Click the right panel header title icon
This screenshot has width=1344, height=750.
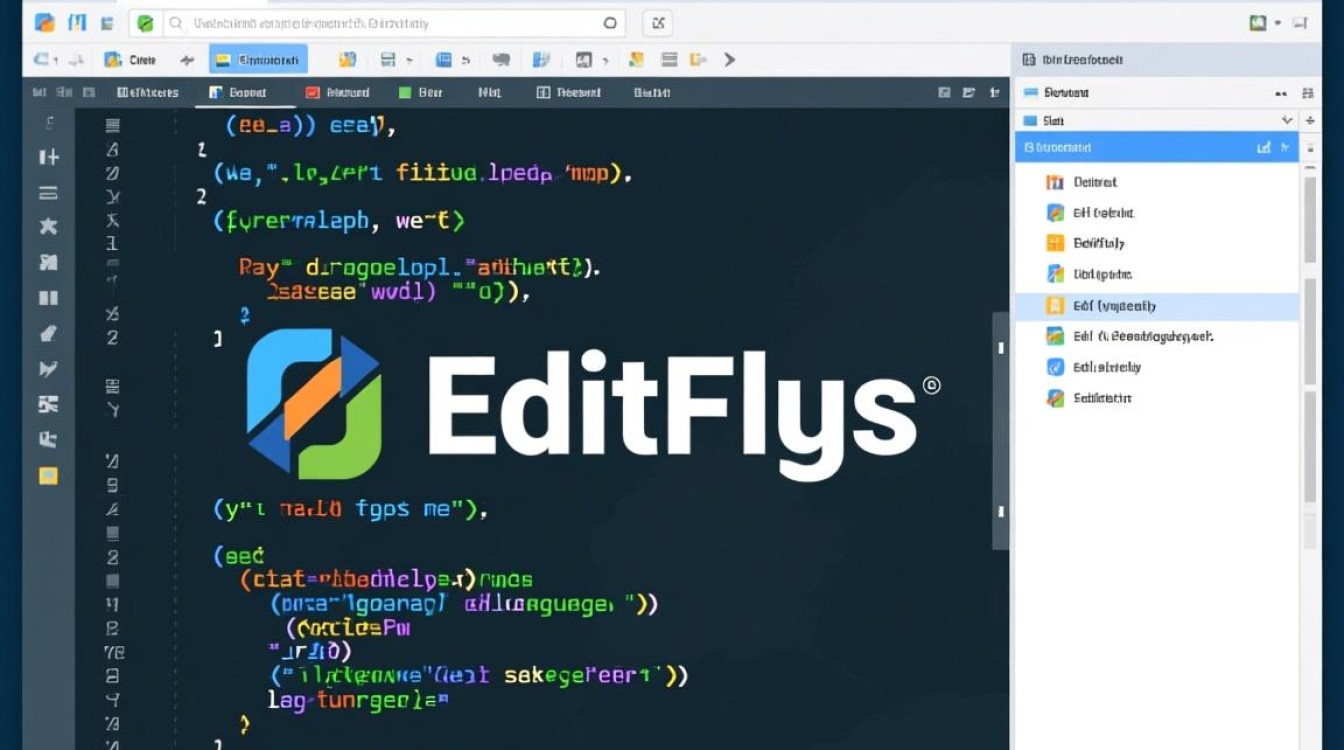pos(1028,60)
